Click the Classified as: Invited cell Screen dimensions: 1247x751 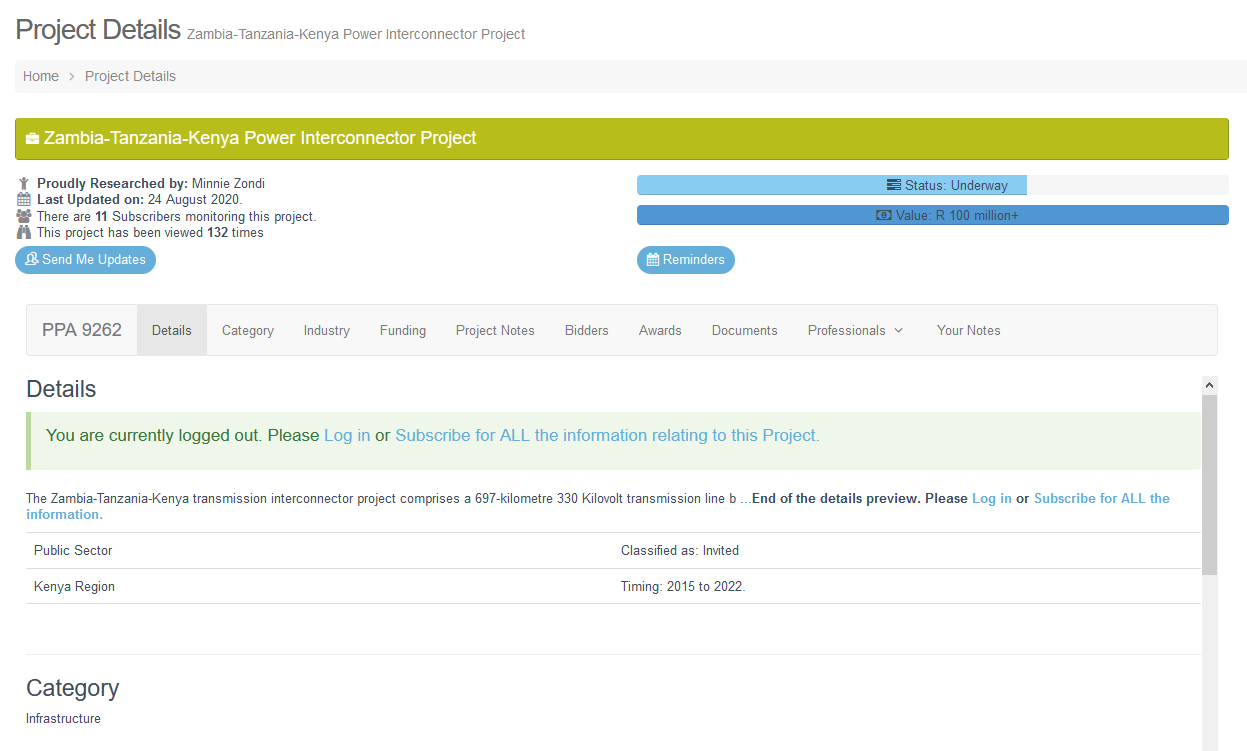pos(907,551)
